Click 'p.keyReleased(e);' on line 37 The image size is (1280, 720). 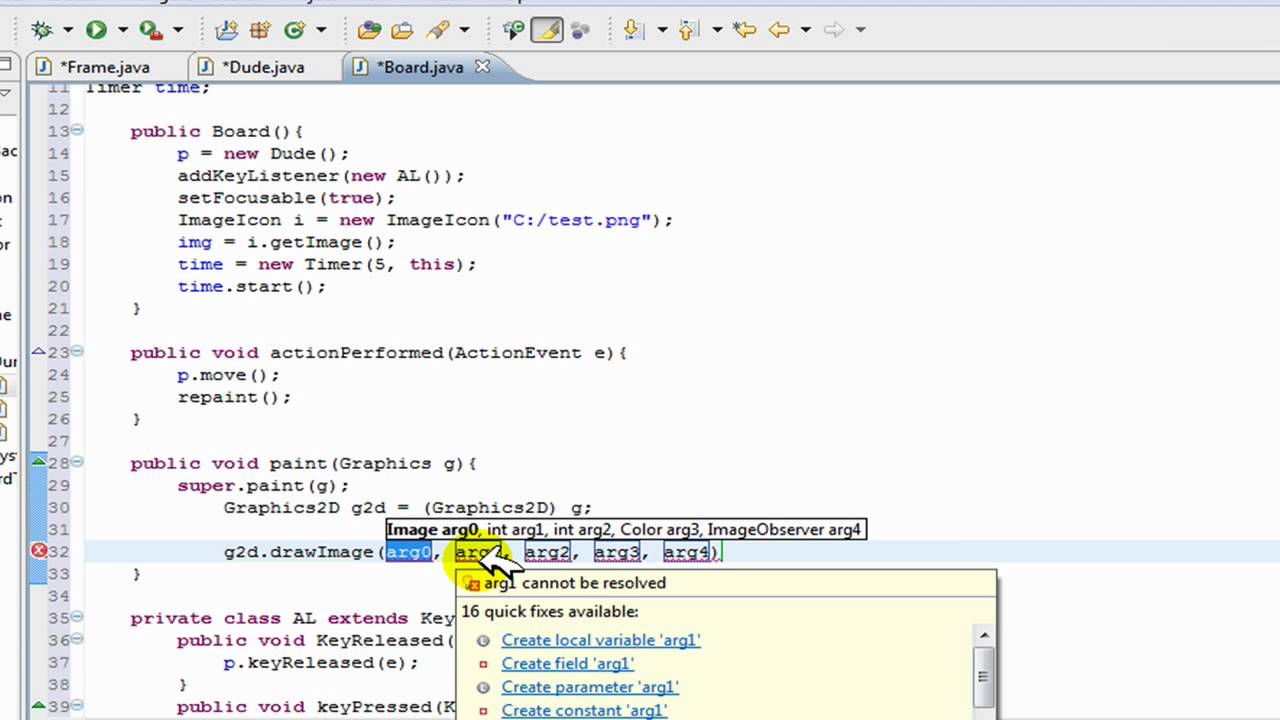pyautogui.click(x=321, y=663)
